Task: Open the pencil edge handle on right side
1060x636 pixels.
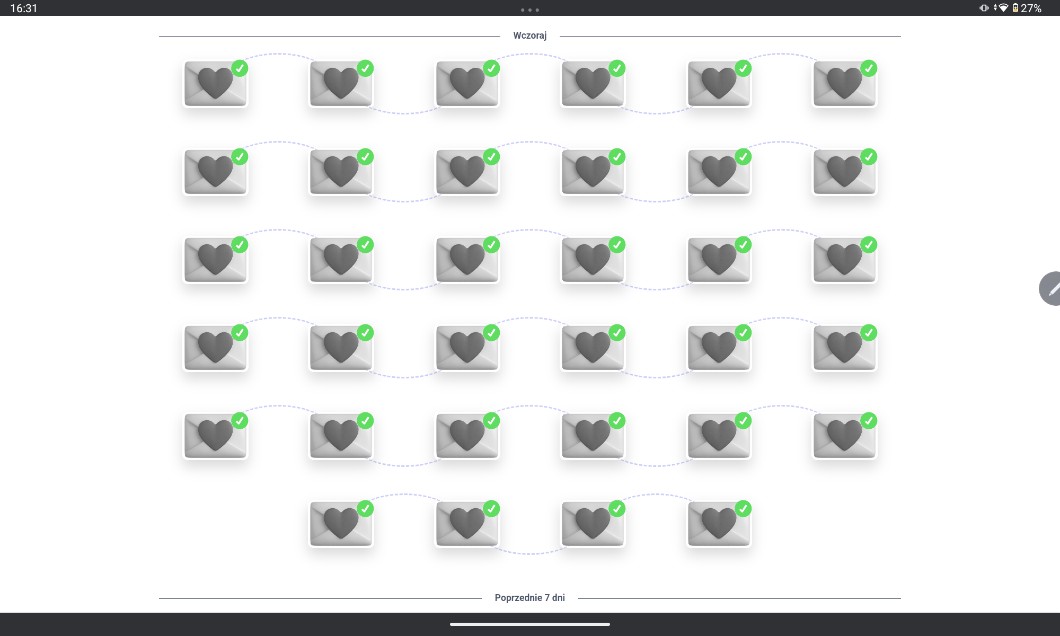Action: click(x=1051, y=288)
